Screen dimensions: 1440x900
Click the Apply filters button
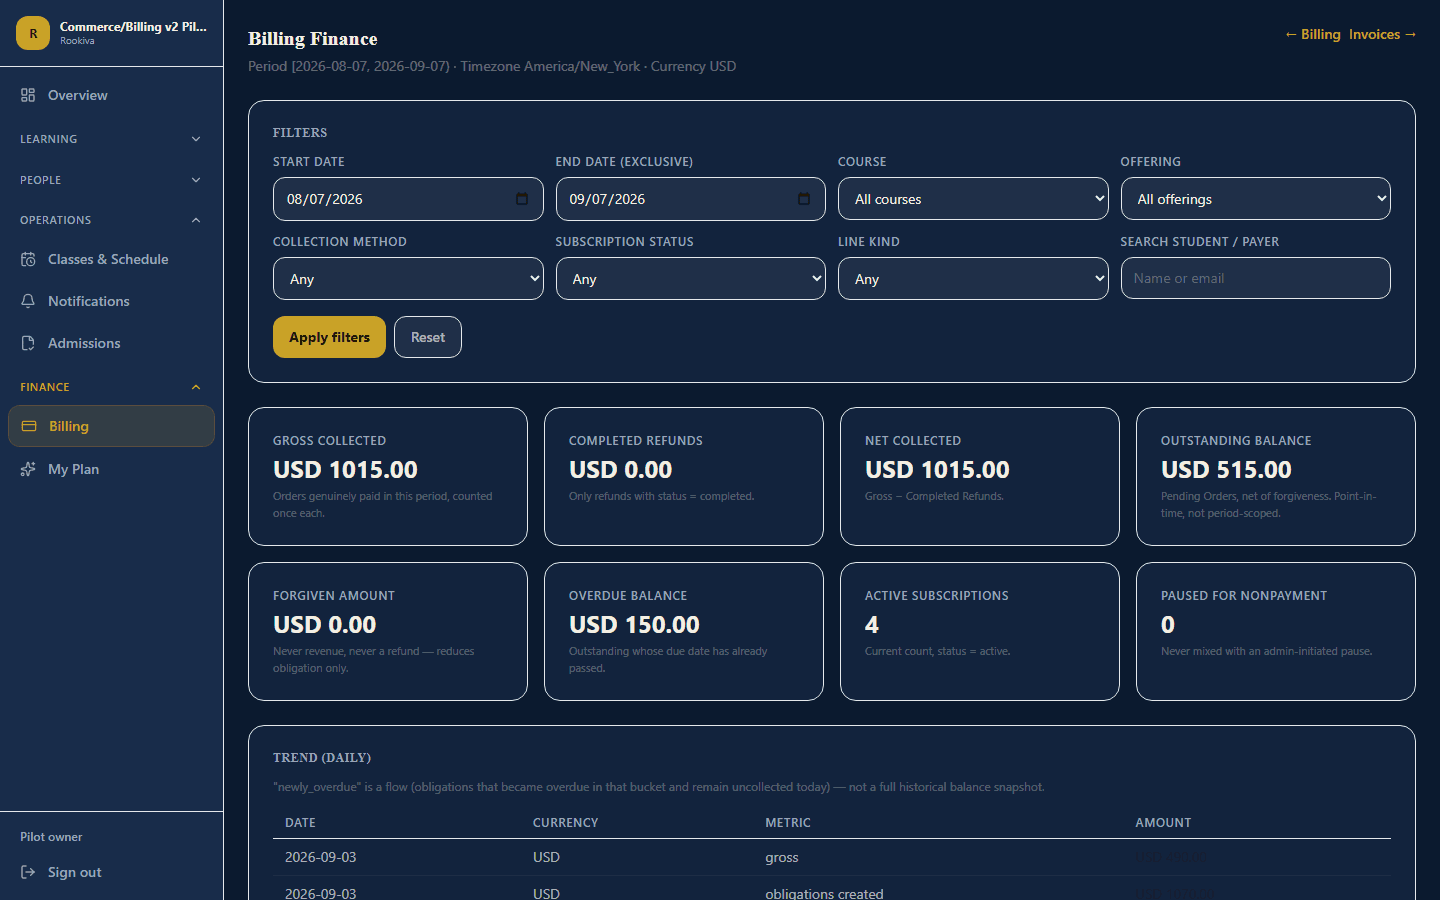pyautogui.click(x=329, y=337)
